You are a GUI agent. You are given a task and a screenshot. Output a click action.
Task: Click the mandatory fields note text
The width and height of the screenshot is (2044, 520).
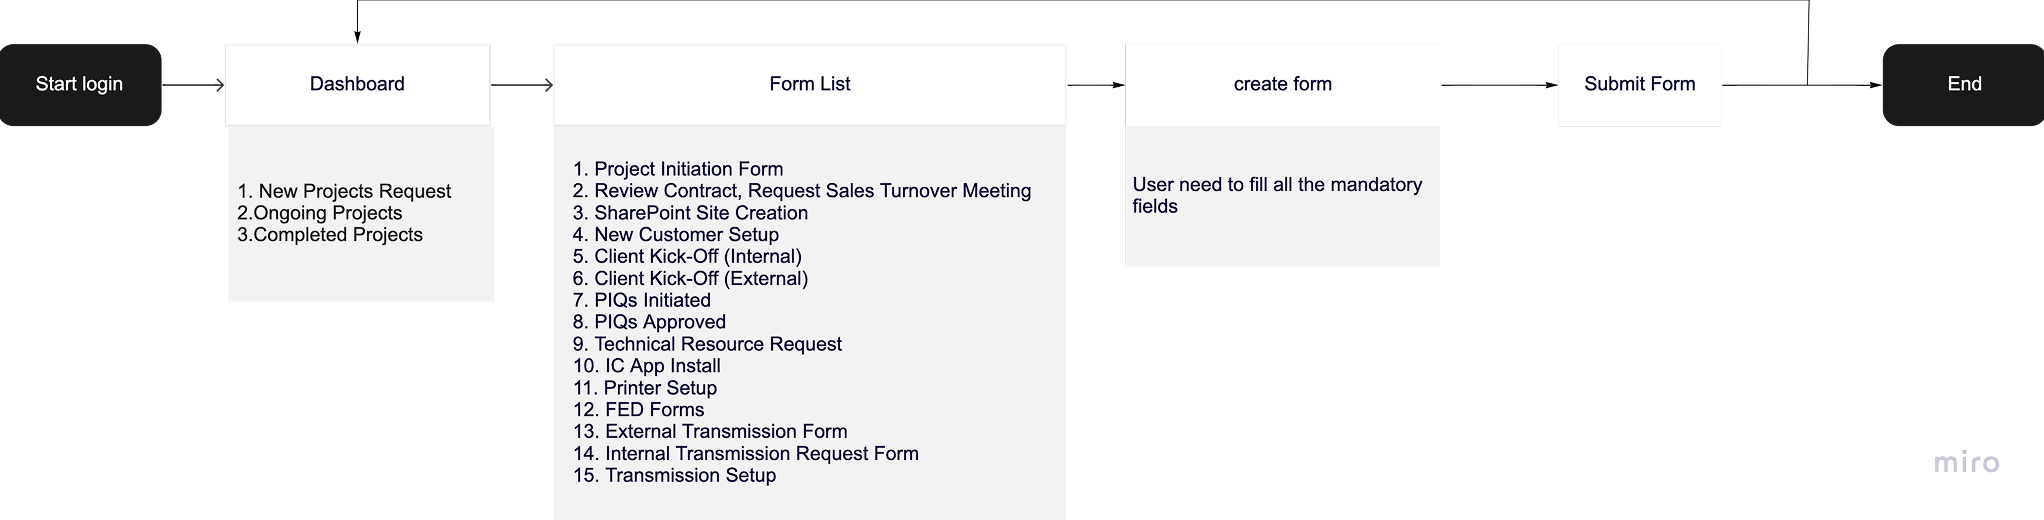click(x=1276, y=195)
